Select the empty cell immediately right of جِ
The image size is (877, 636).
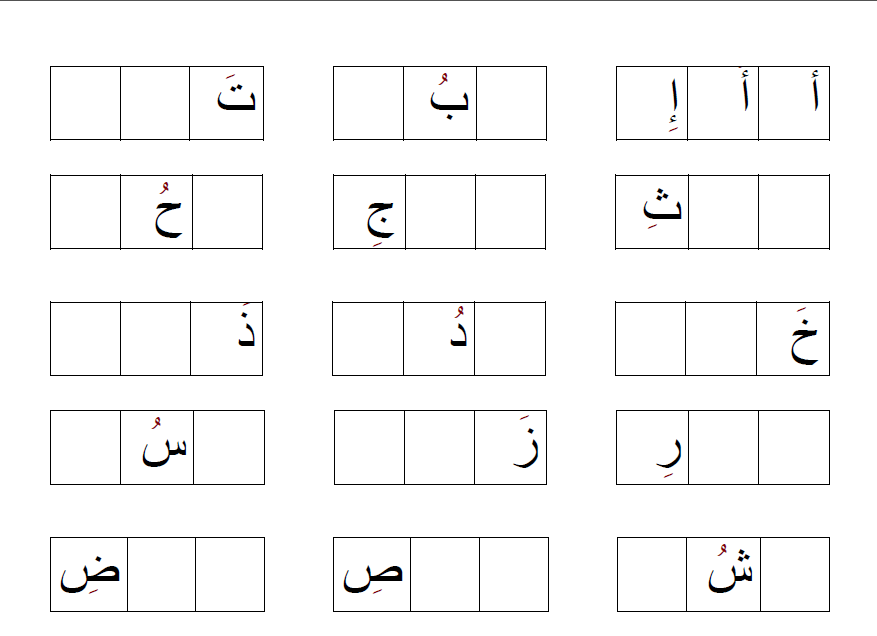tap(440, 212)
